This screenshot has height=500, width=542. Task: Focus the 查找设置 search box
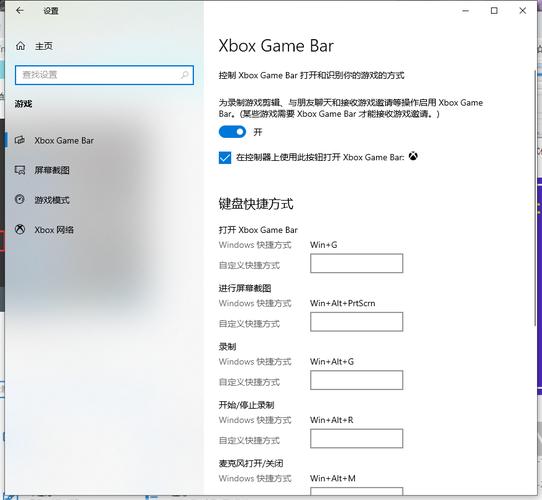coord(104,75)
